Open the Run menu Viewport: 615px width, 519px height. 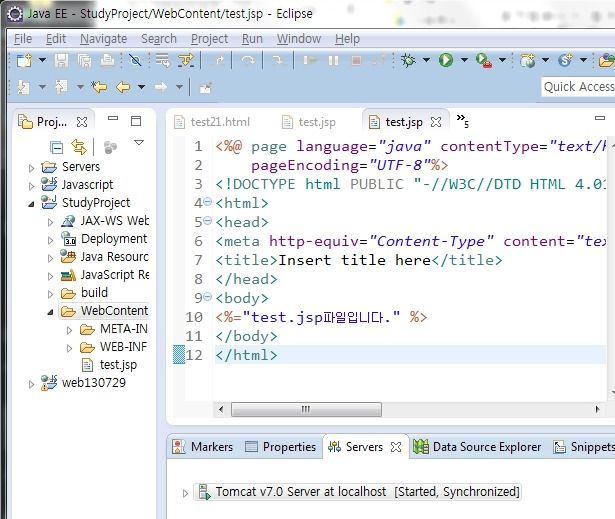point(252,39)
